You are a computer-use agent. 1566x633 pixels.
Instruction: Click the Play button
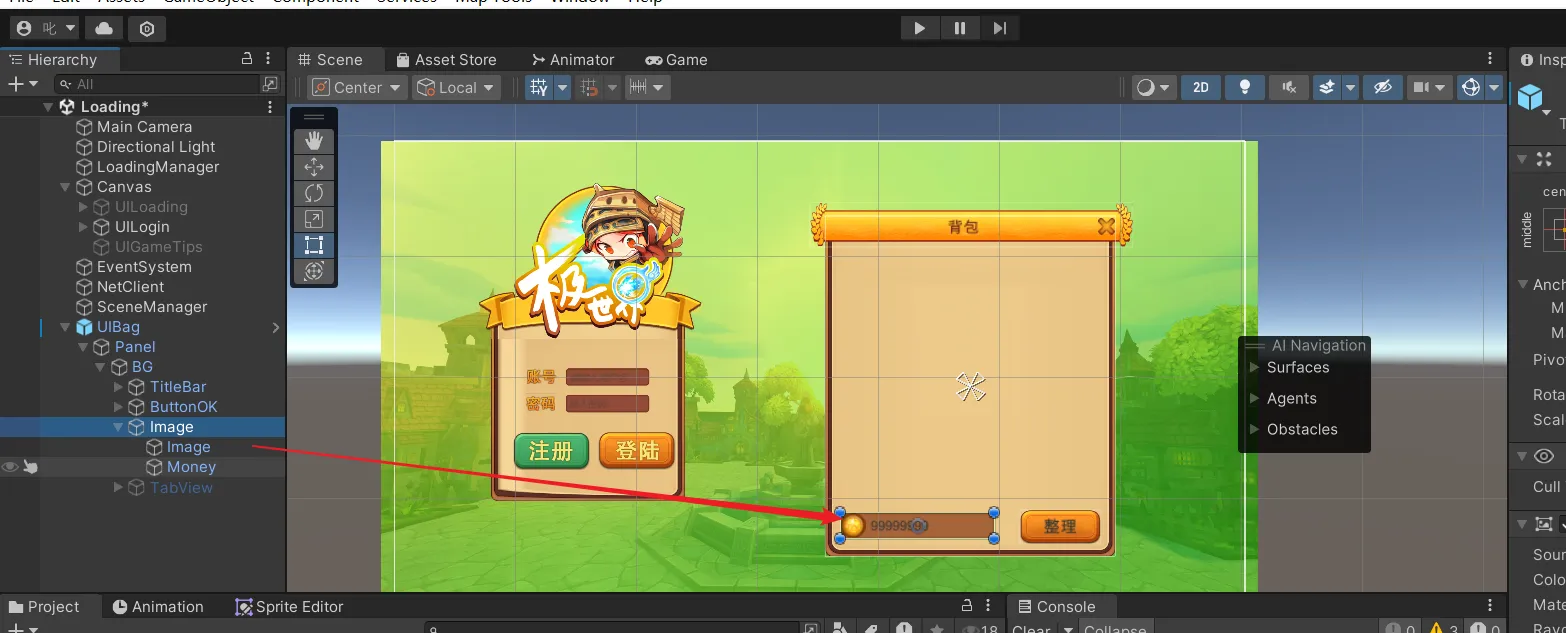click(919, 28)
